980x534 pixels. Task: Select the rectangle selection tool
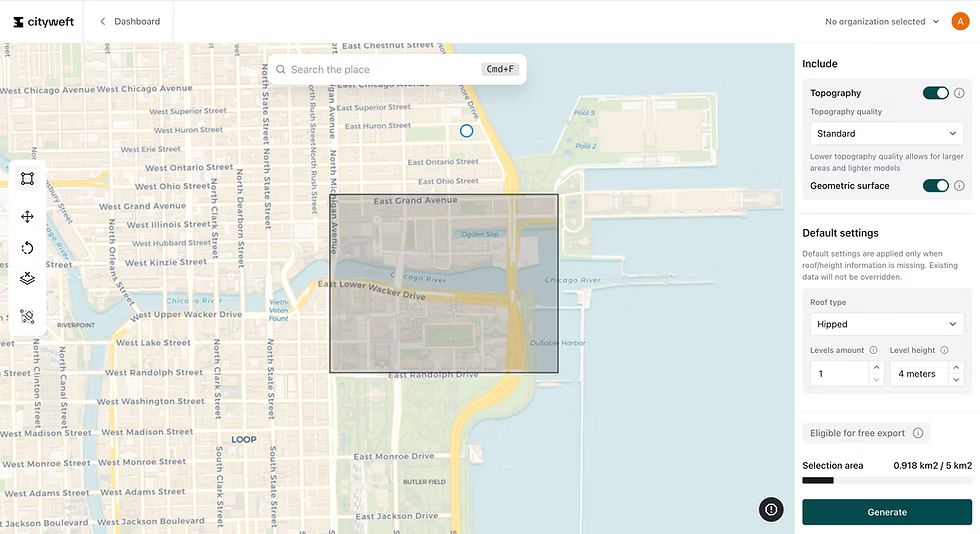point(27,179)
